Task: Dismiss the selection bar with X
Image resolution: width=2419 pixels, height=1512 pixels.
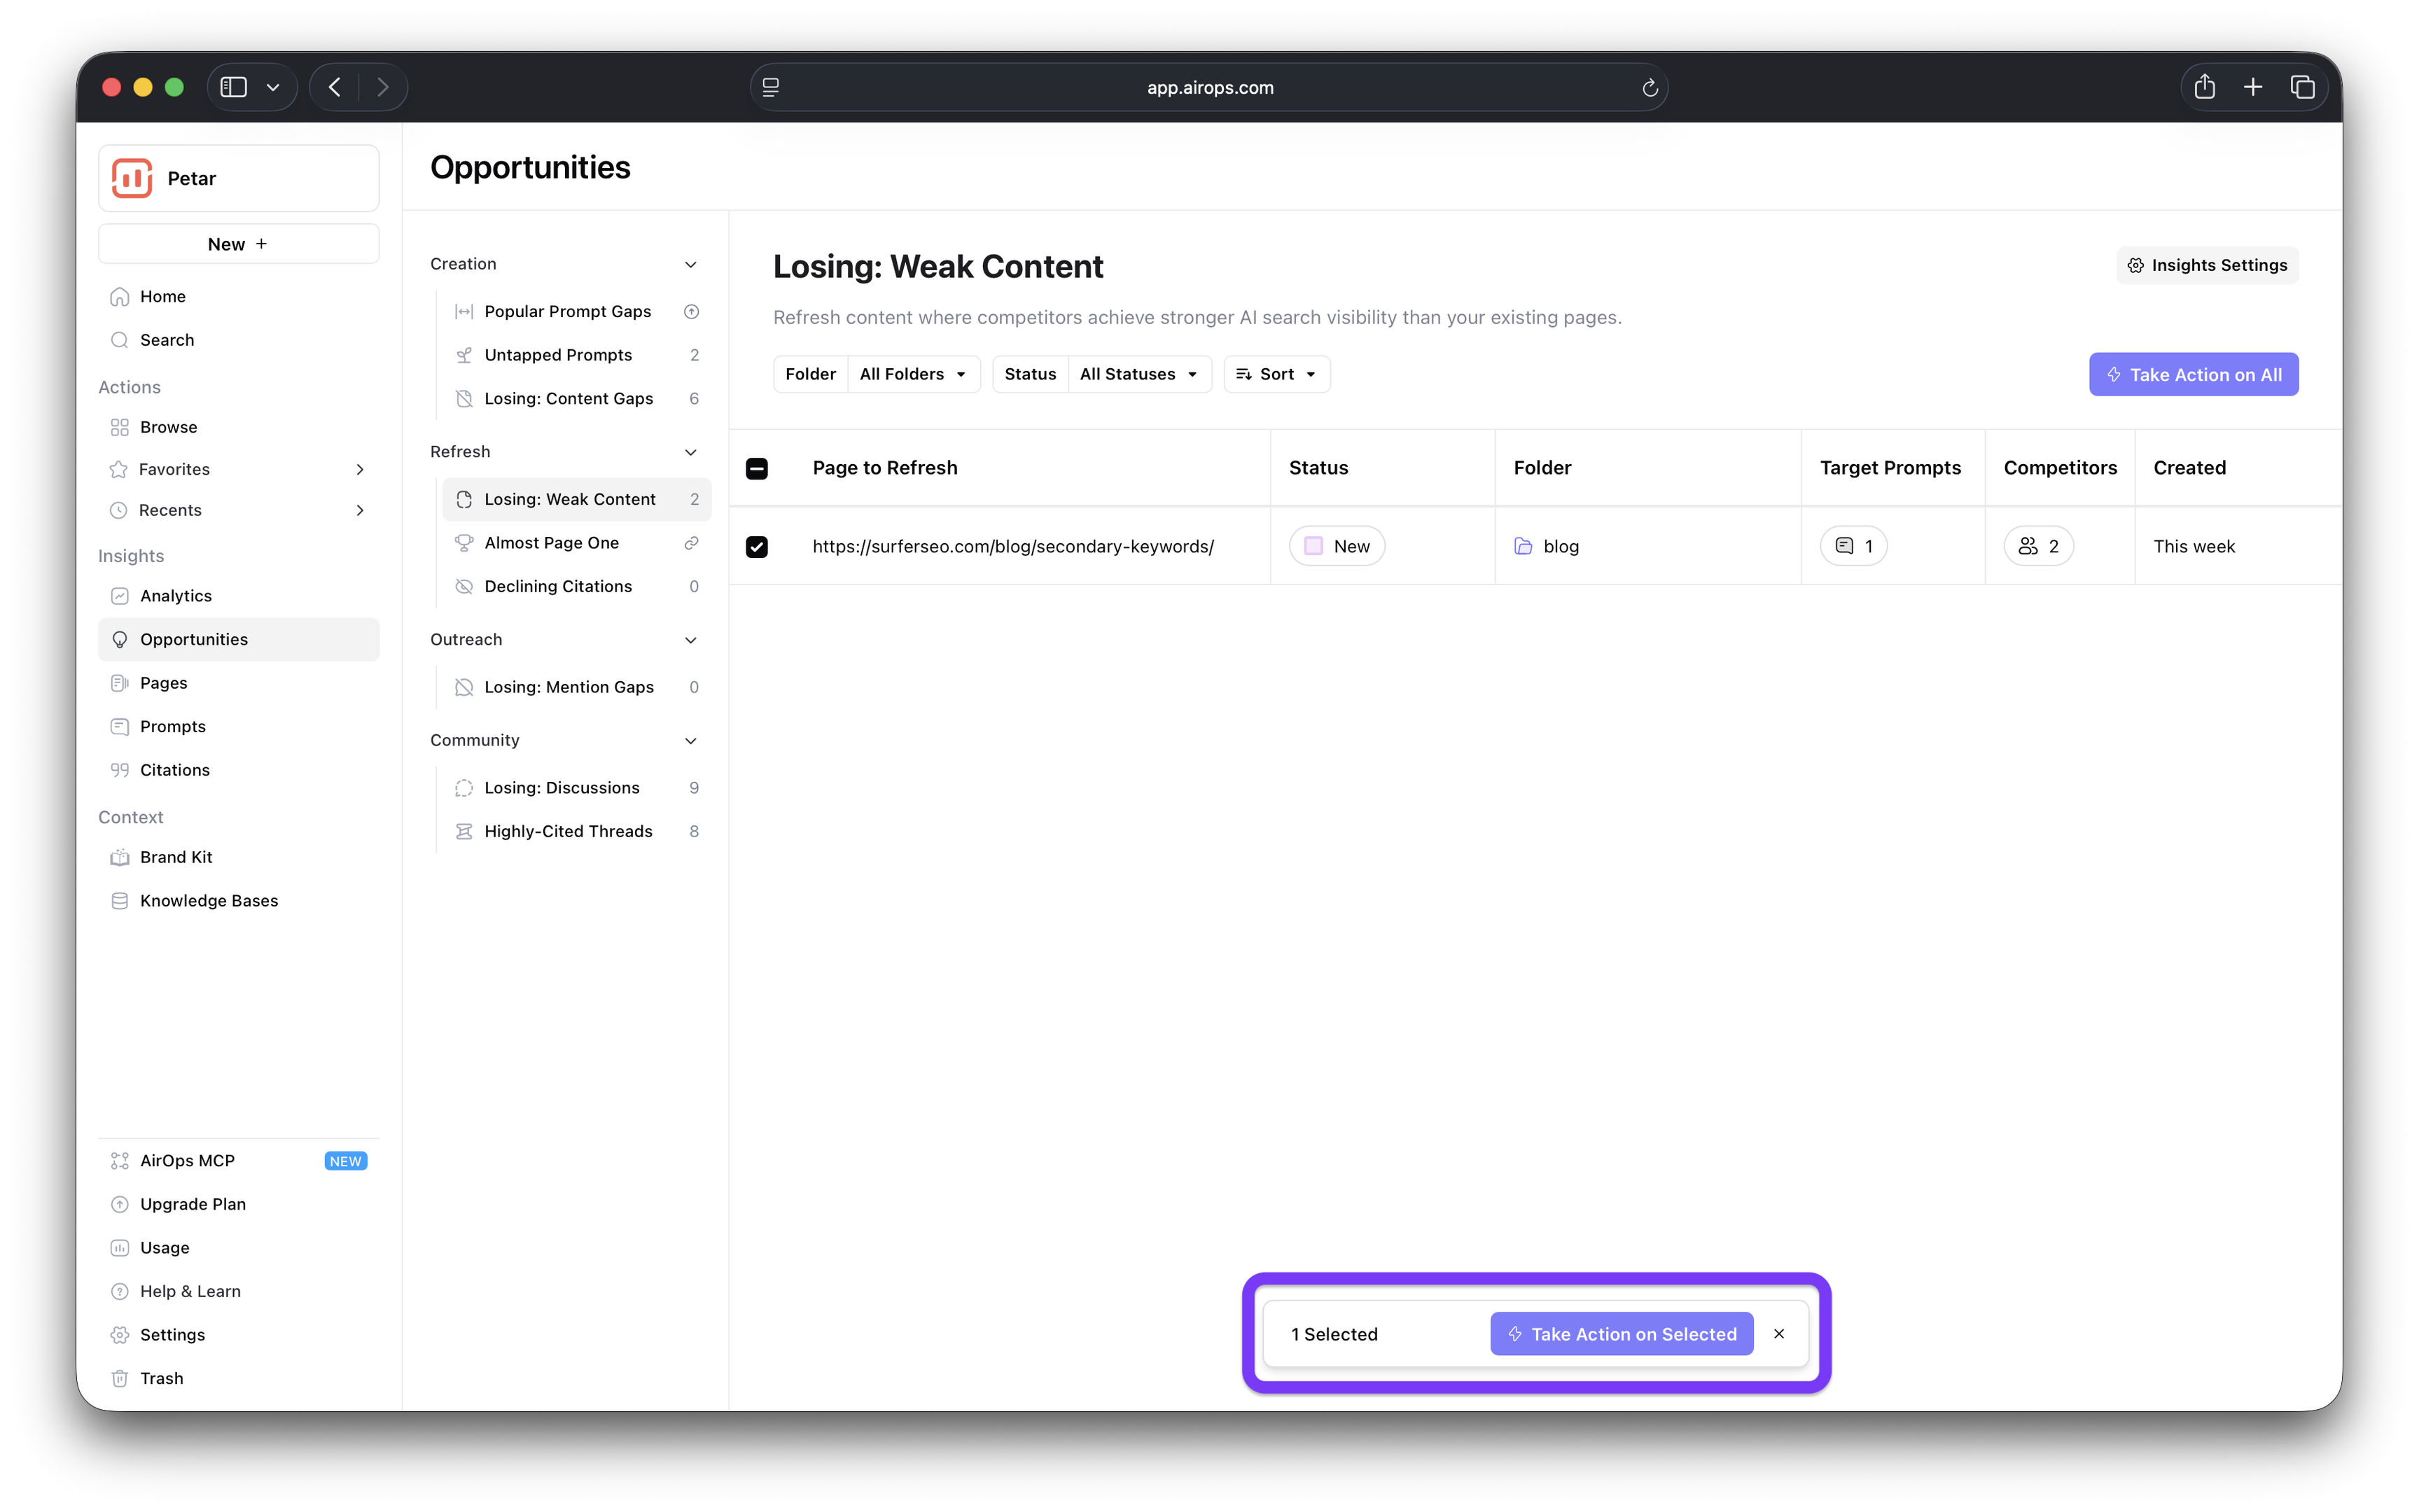Action: (x=1779, y=1334)
